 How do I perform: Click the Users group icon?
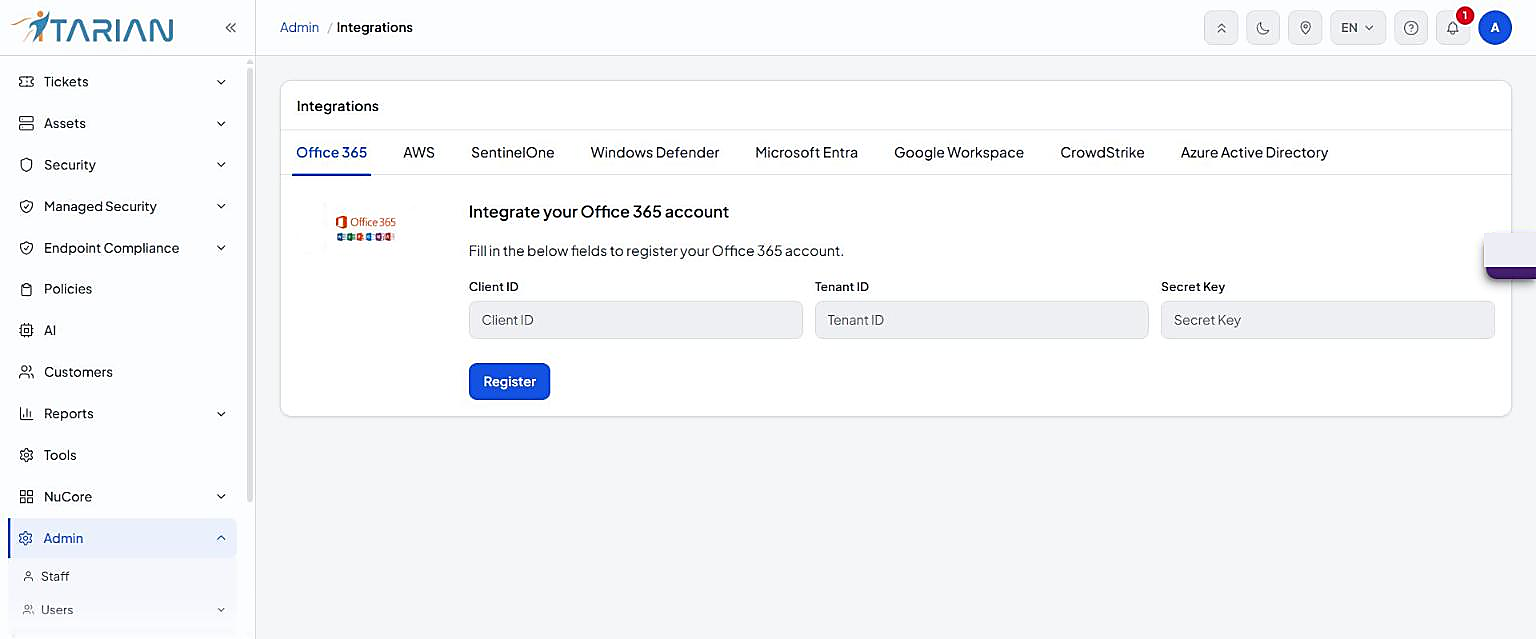28,610
